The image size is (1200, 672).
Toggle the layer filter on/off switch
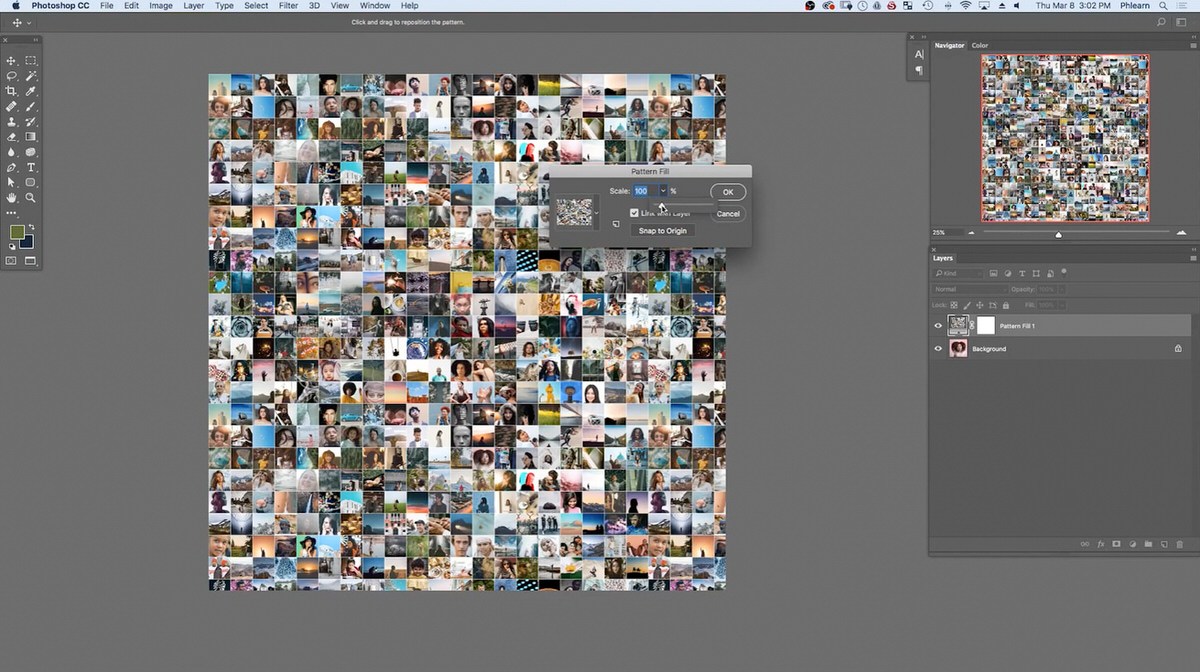coord(1065,271)
